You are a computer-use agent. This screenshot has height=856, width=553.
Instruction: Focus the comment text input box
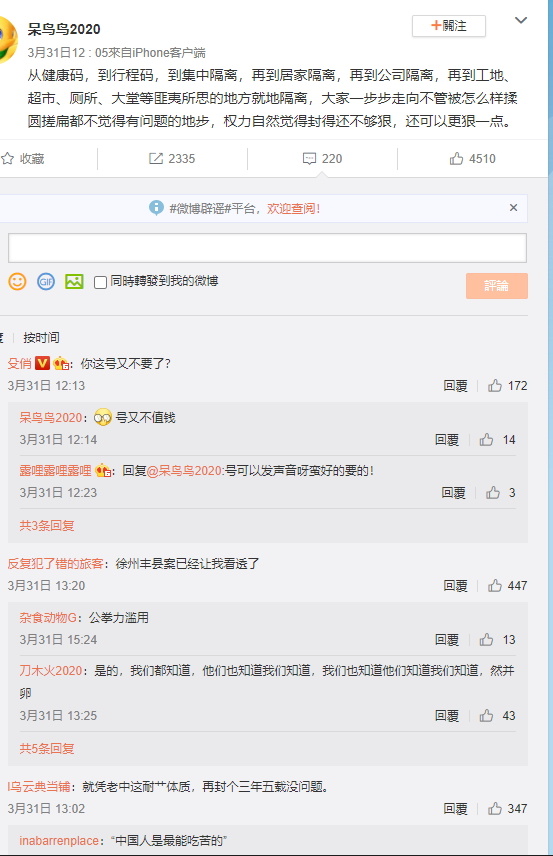267,248
